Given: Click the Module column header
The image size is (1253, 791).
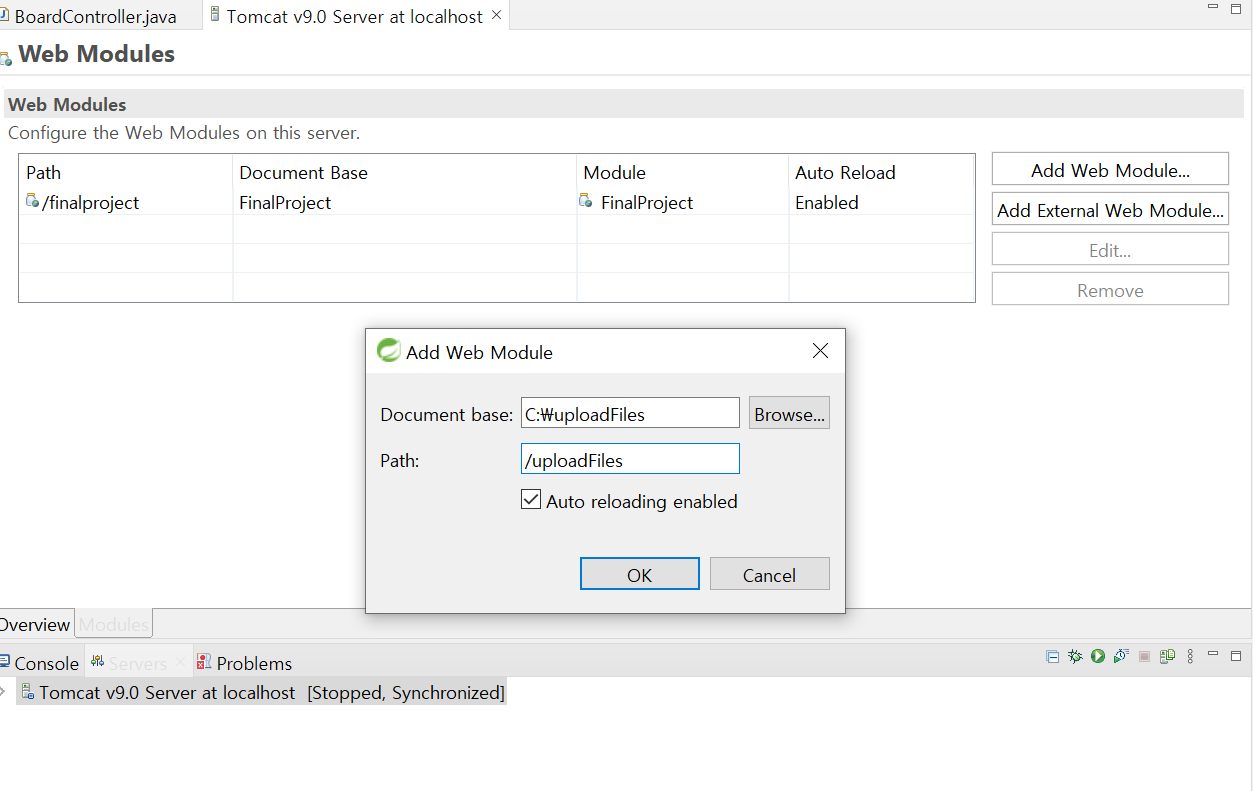Looking at the screenshot, I should point(683,172).
